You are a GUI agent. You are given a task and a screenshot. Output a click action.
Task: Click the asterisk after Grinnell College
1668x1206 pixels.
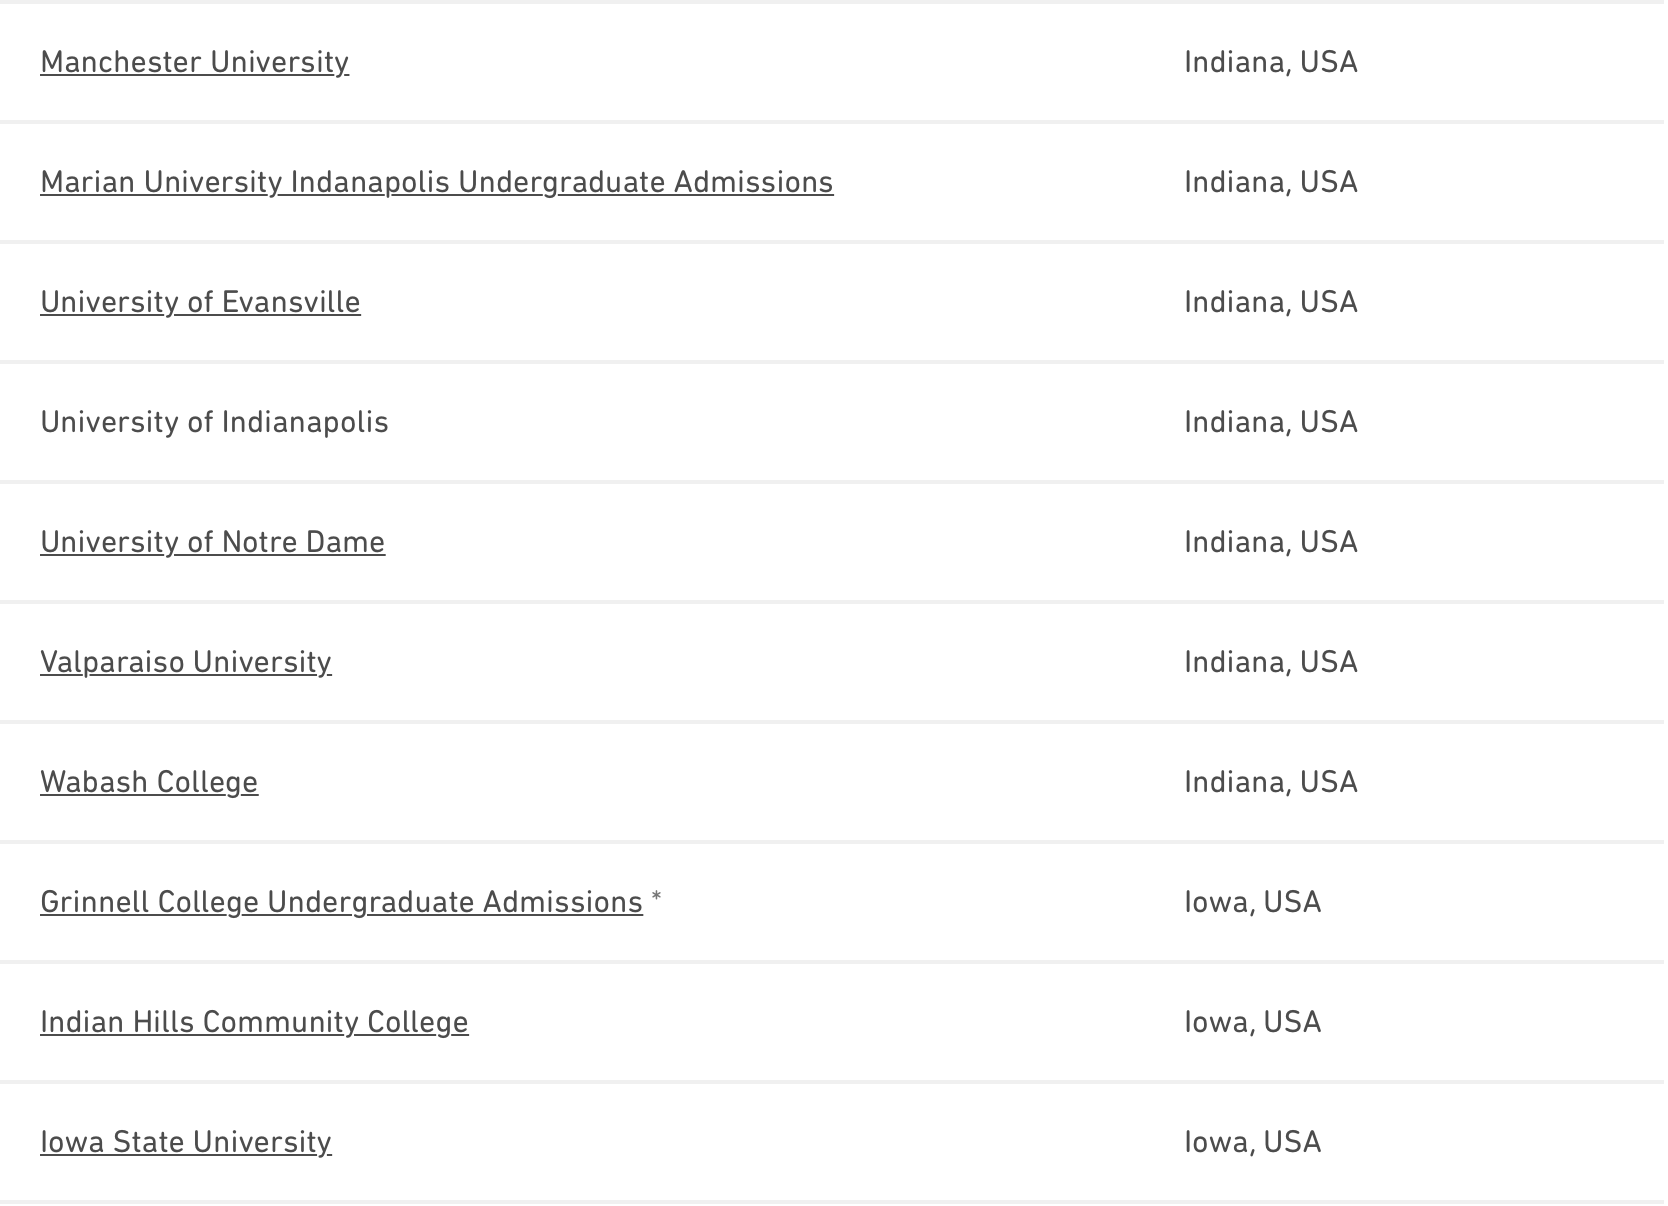pos(656,899)
